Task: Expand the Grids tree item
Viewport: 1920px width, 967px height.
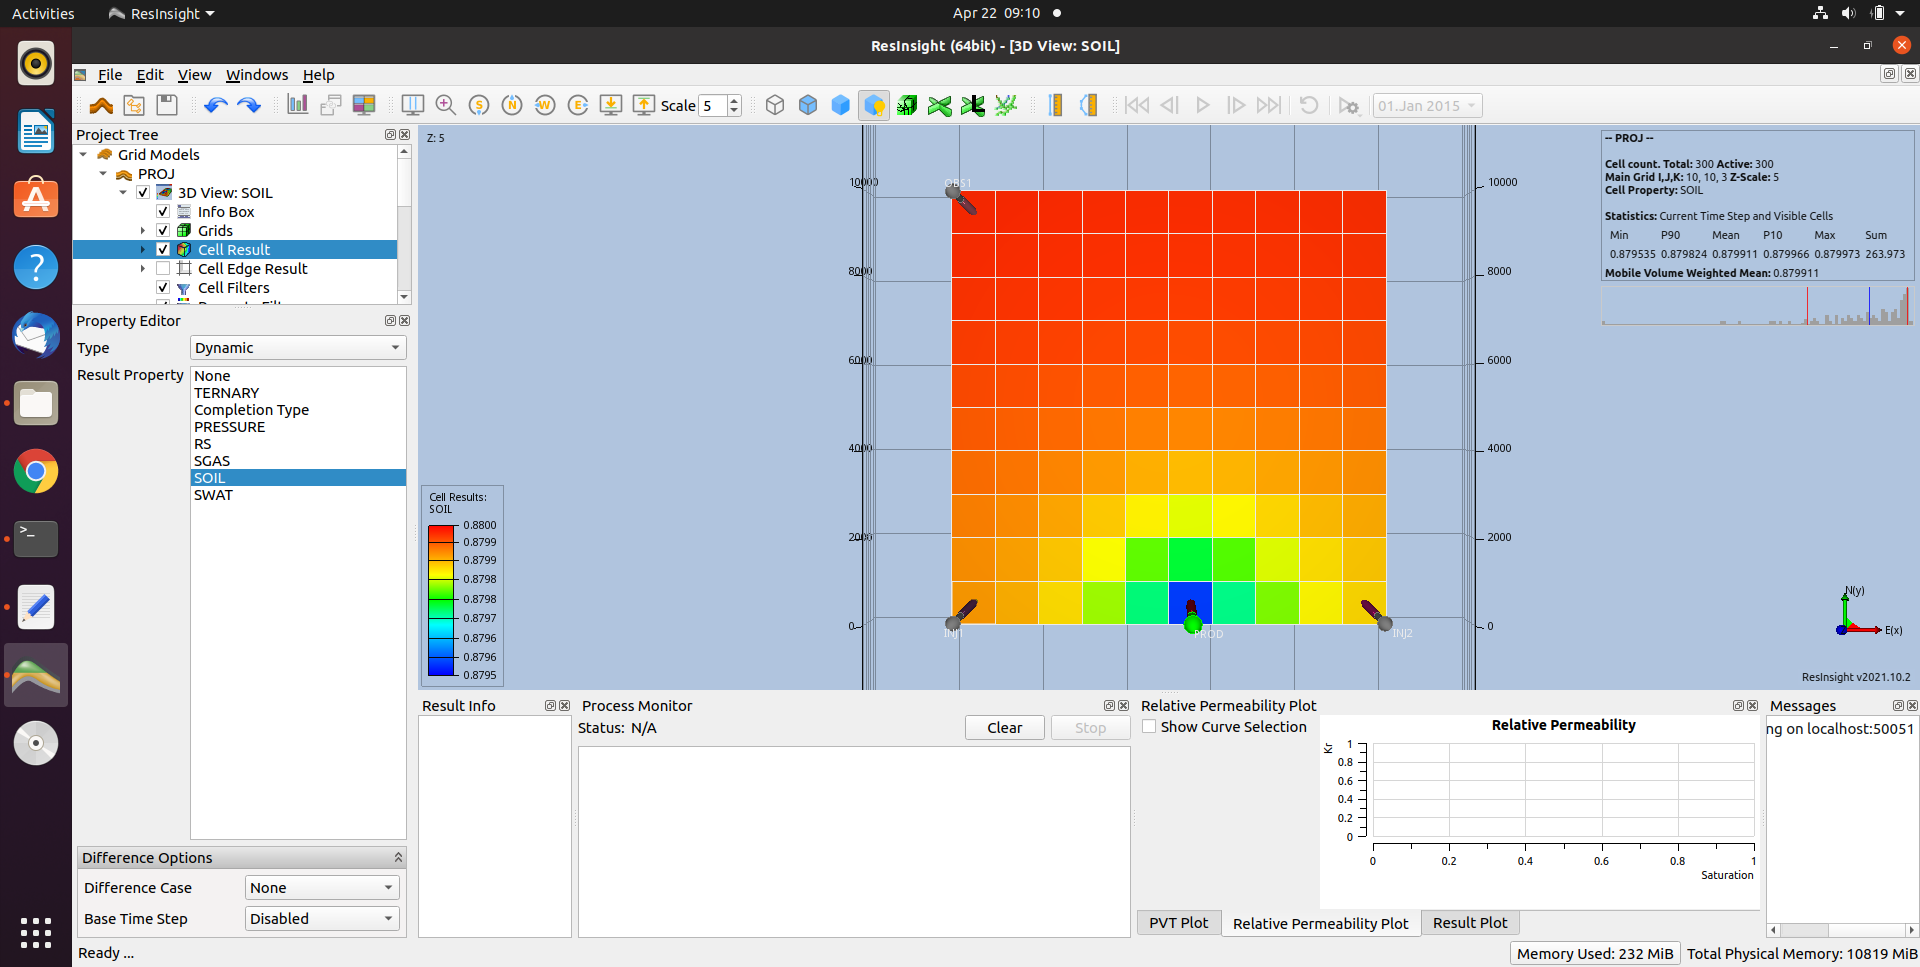Action: click(x=142, y=230)
